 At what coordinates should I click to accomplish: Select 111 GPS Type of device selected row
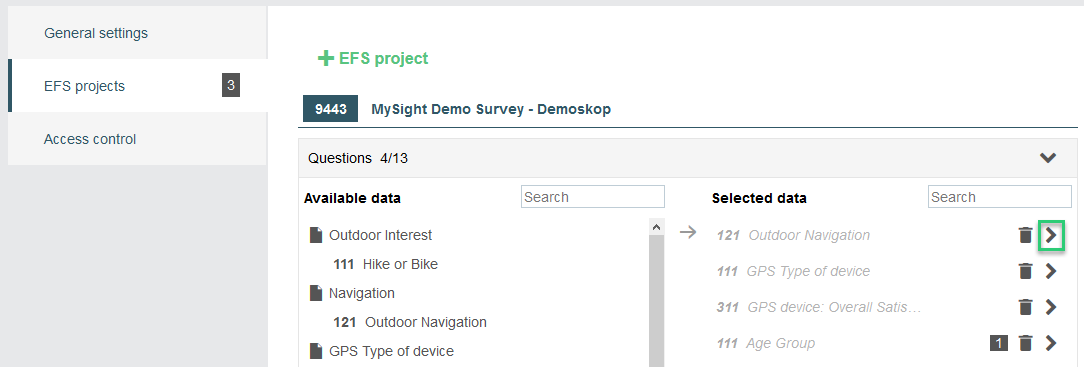tap(793, 271)
